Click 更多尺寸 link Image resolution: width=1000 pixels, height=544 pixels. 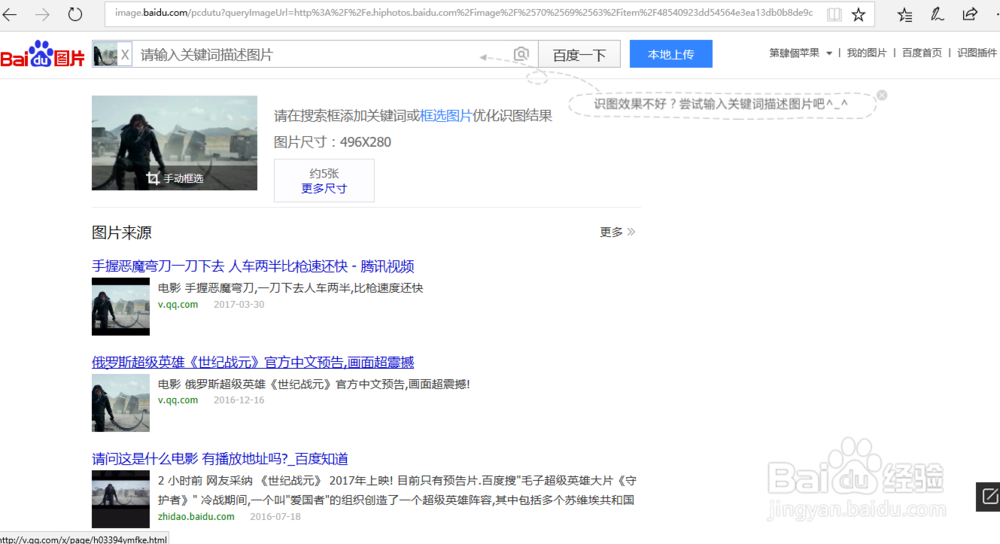[324, 189]
